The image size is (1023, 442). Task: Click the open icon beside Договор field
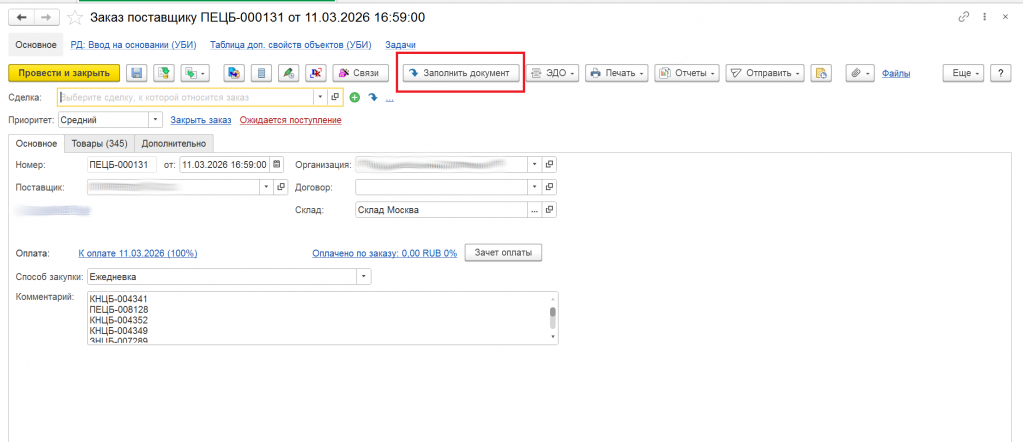pyautogui.click(x=549, y=187)
